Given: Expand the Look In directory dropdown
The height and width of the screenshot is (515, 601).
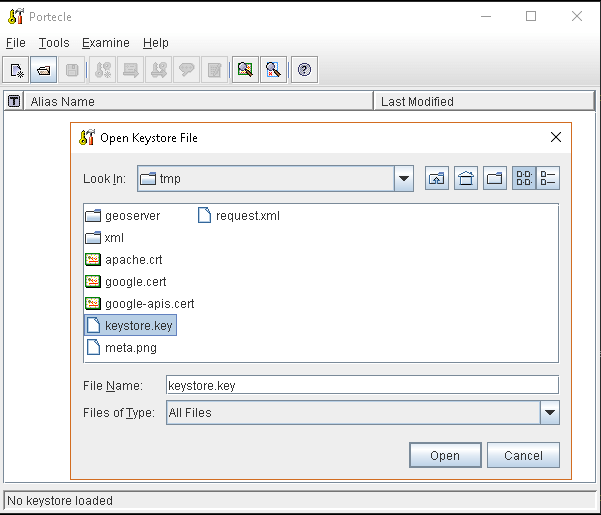Looking at the screenshot, I should point(404,179).
